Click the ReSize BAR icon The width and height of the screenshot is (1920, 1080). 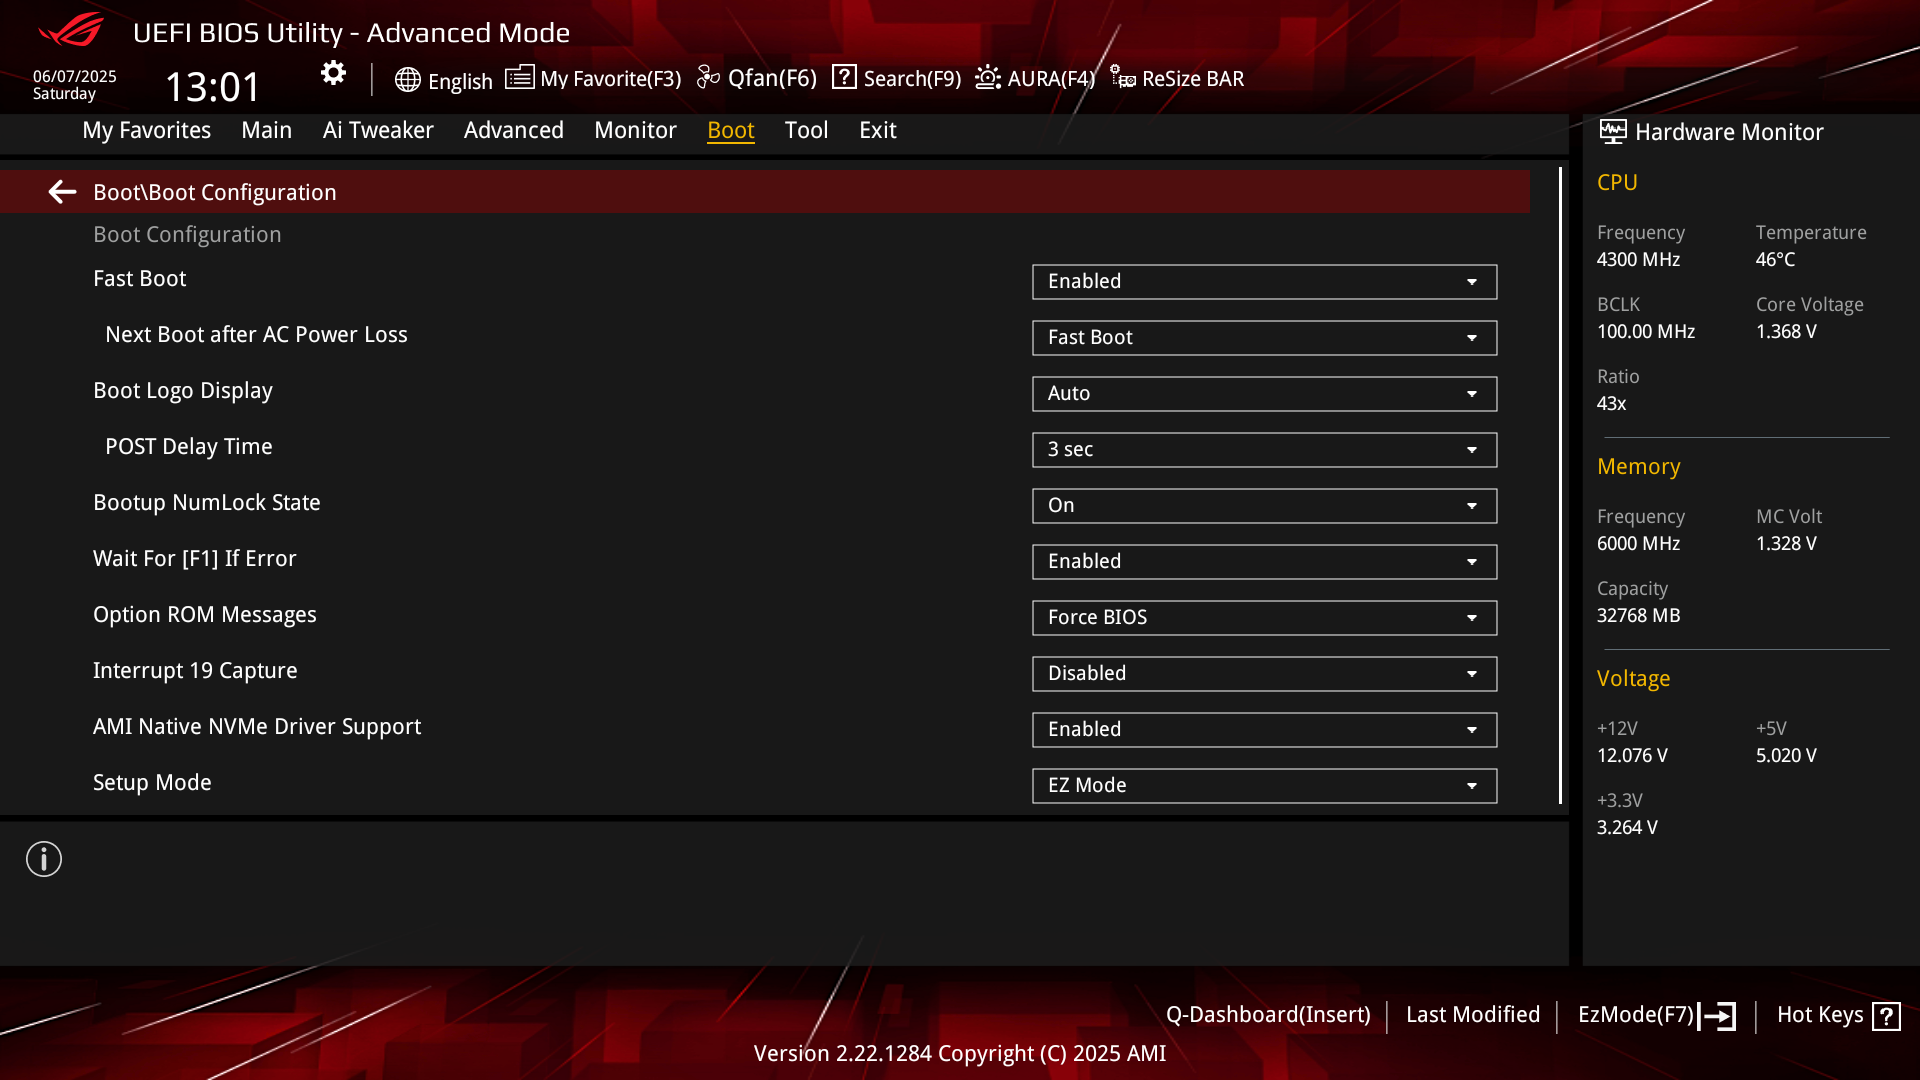(1122, 78)
